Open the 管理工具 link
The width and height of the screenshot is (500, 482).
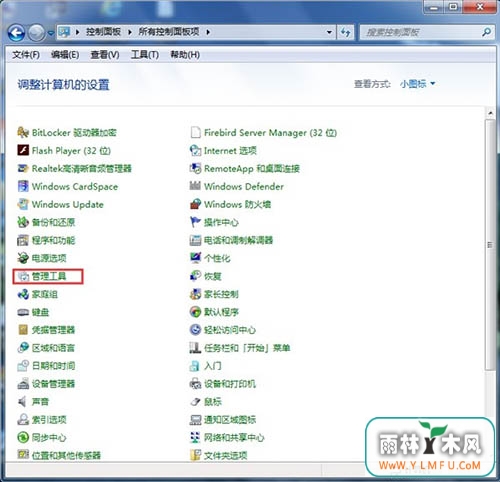pos(49,276)
